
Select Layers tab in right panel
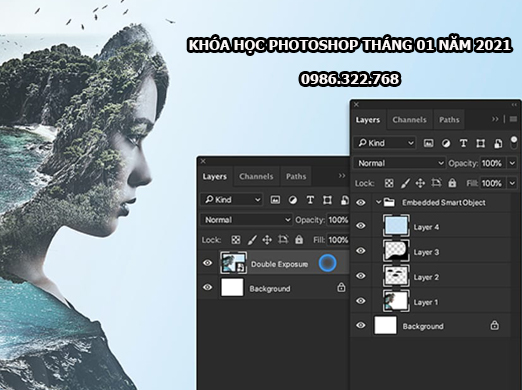[x=368, y=120]
